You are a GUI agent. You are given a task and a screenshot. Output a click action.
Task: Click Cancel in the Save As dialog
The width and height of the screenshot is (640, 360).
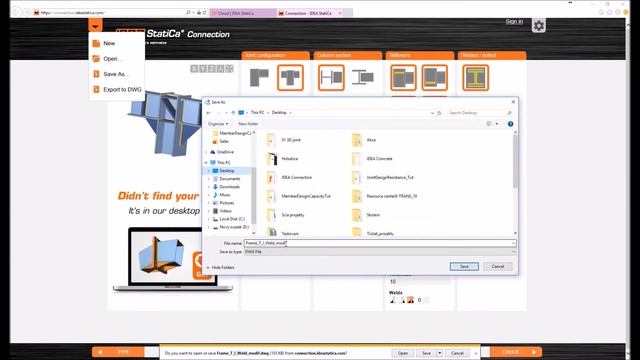(x=498, y=267)
